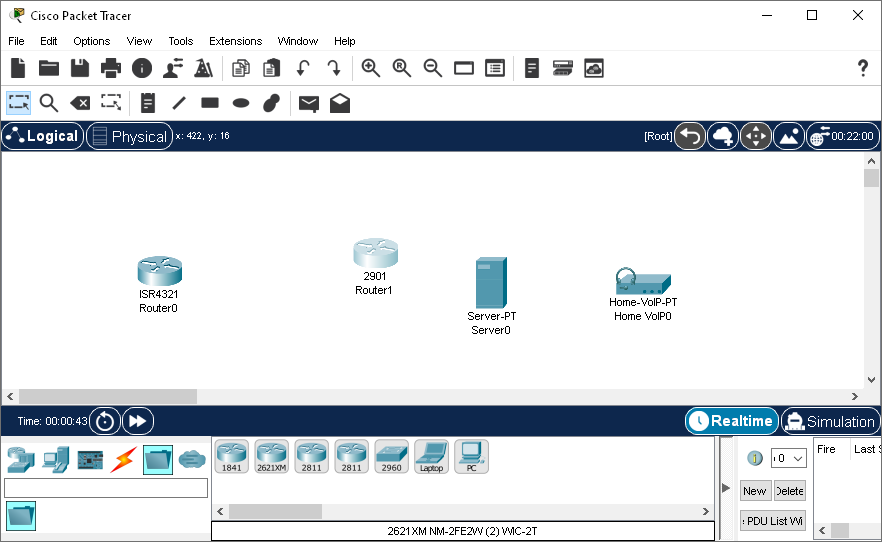Screen dimensions: 882x542
Task: Pick the 1841 router device
Action: tap(231, 457)
